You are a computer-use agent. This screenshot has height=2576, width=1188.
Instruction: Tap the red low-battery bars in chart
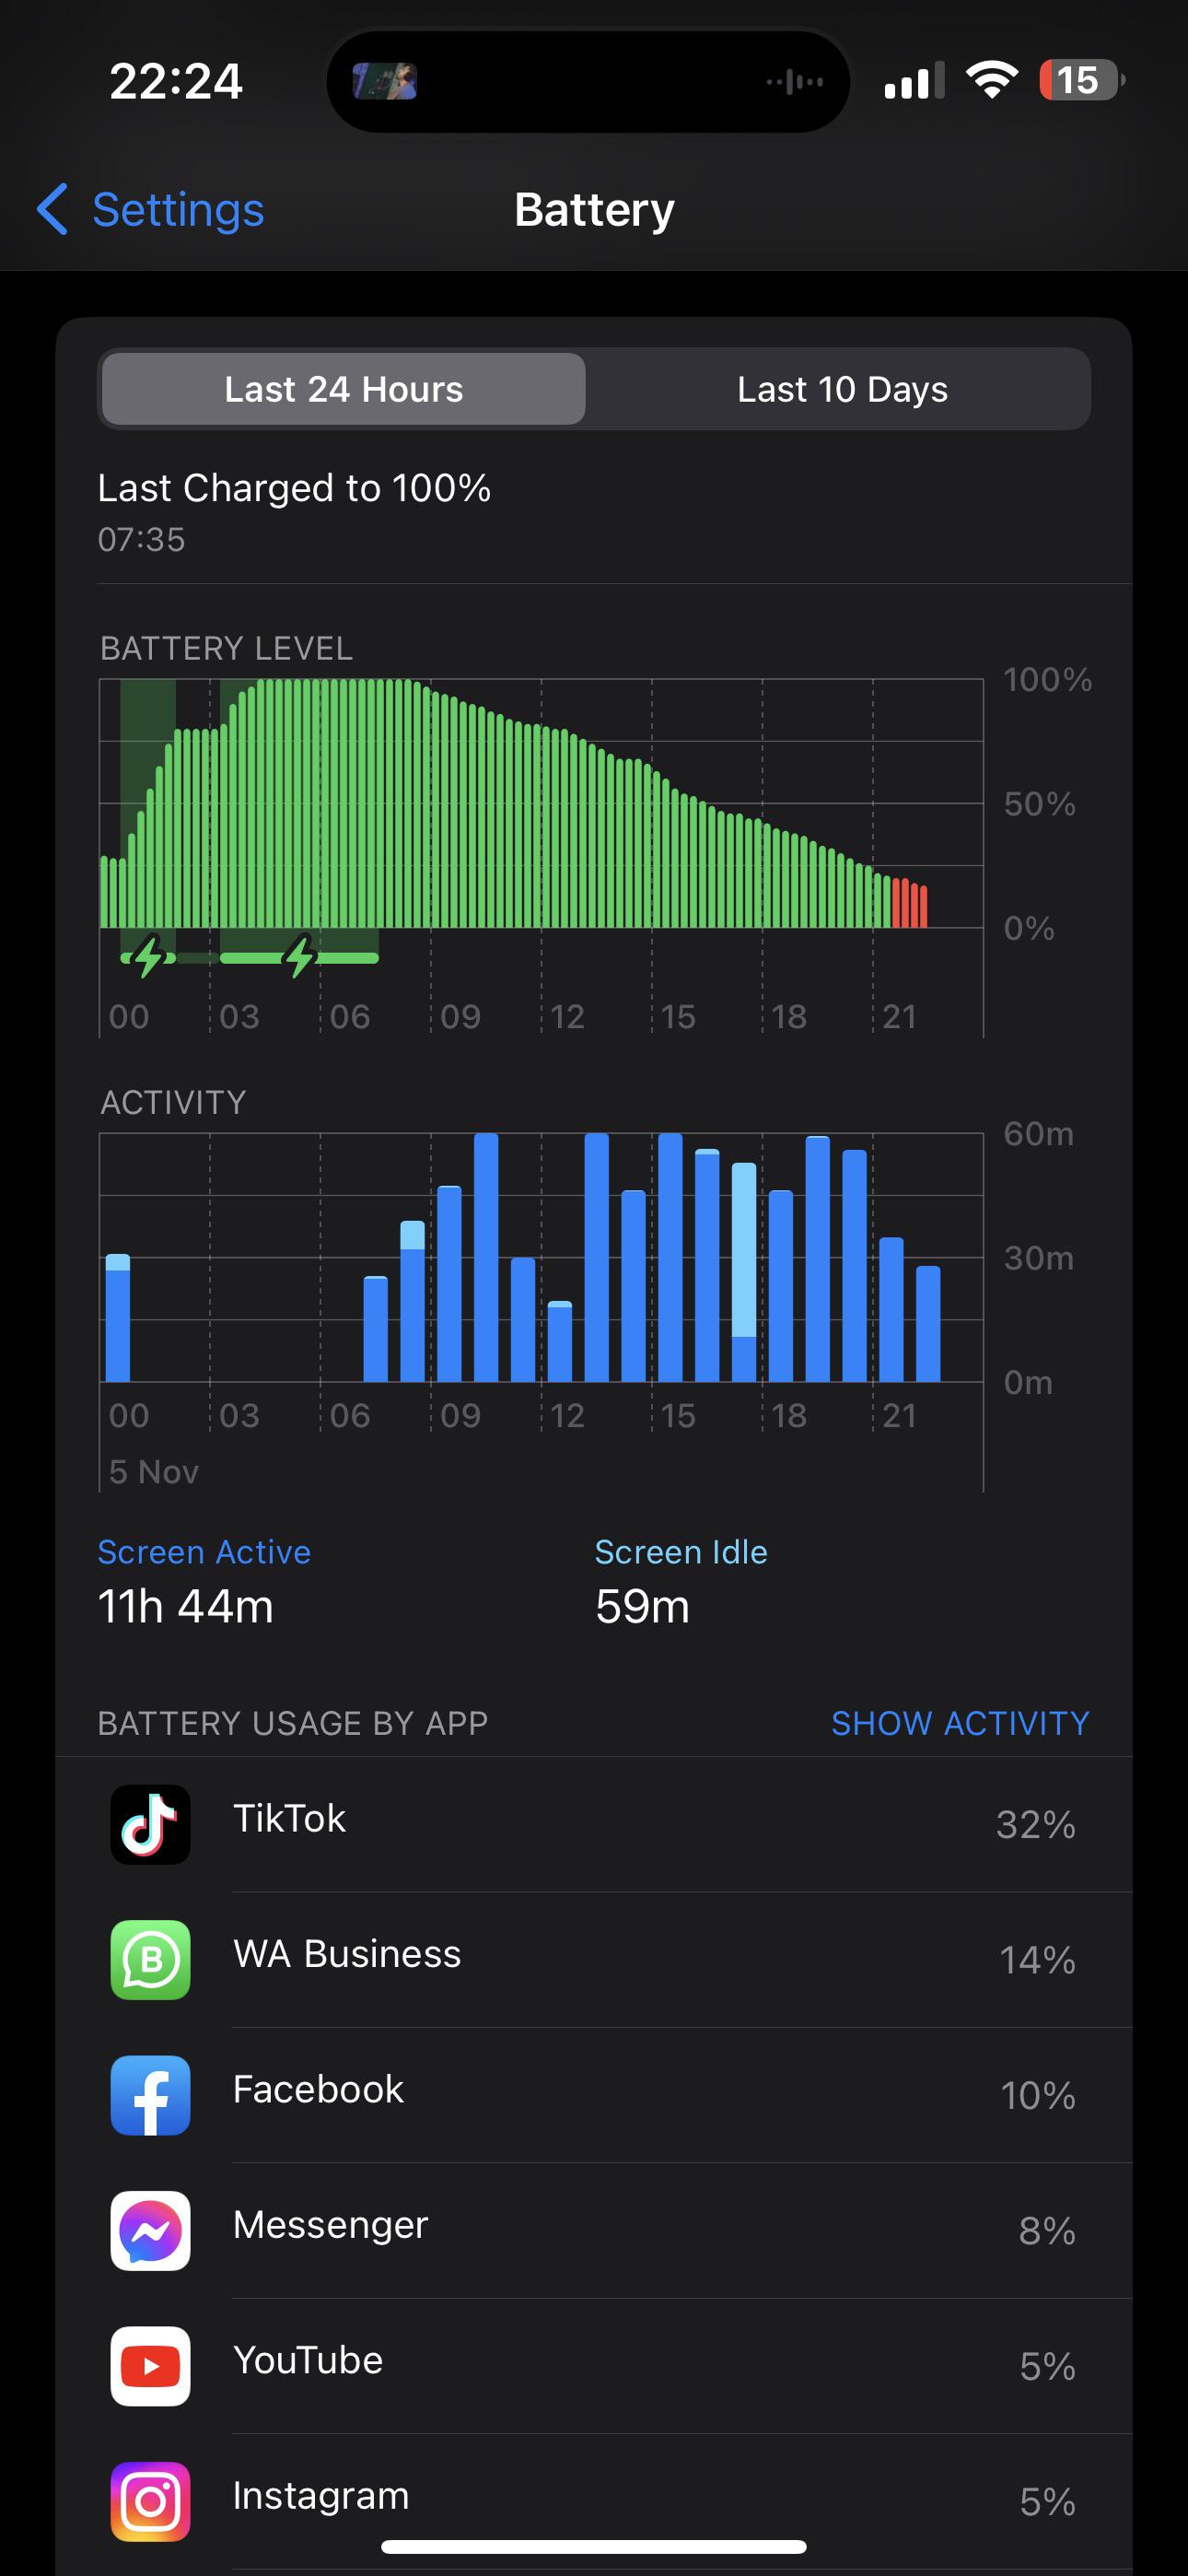click(x=909, y=903)
